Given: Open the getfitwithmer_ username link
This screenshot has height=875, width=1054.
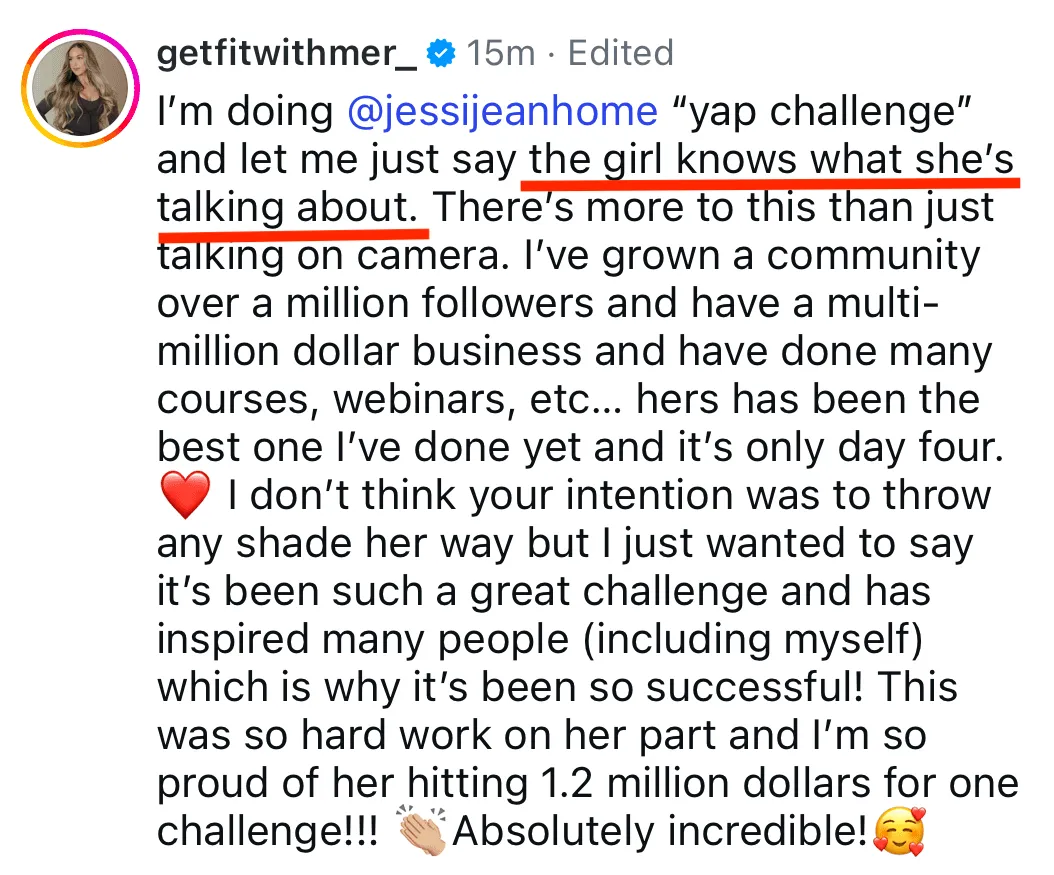Looking at the screenshot, I should point(287,54).
